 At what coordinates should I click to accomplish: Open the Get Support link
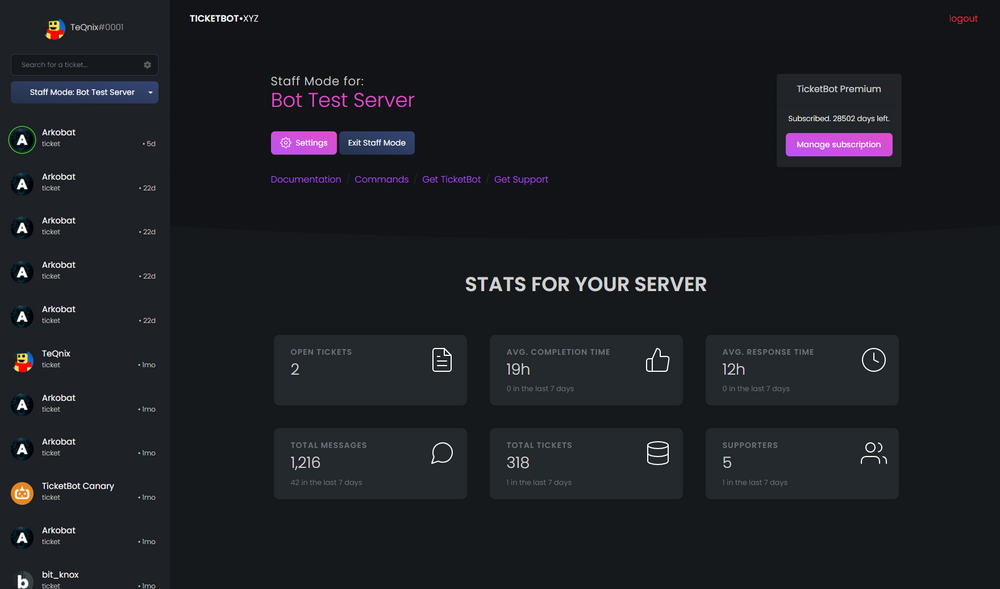521,180
